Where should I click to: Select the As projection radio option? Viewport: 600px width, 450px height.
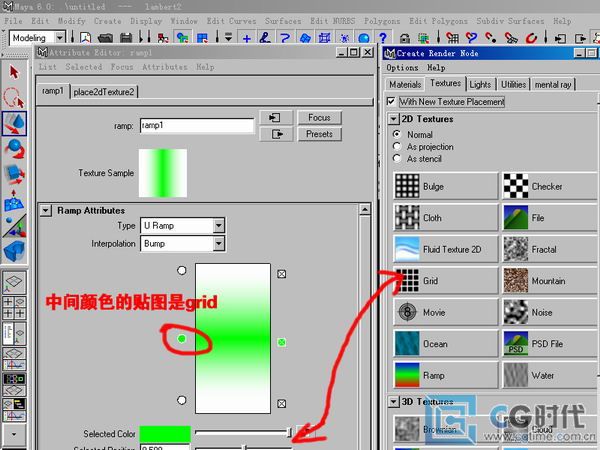(x=397, y=146)
